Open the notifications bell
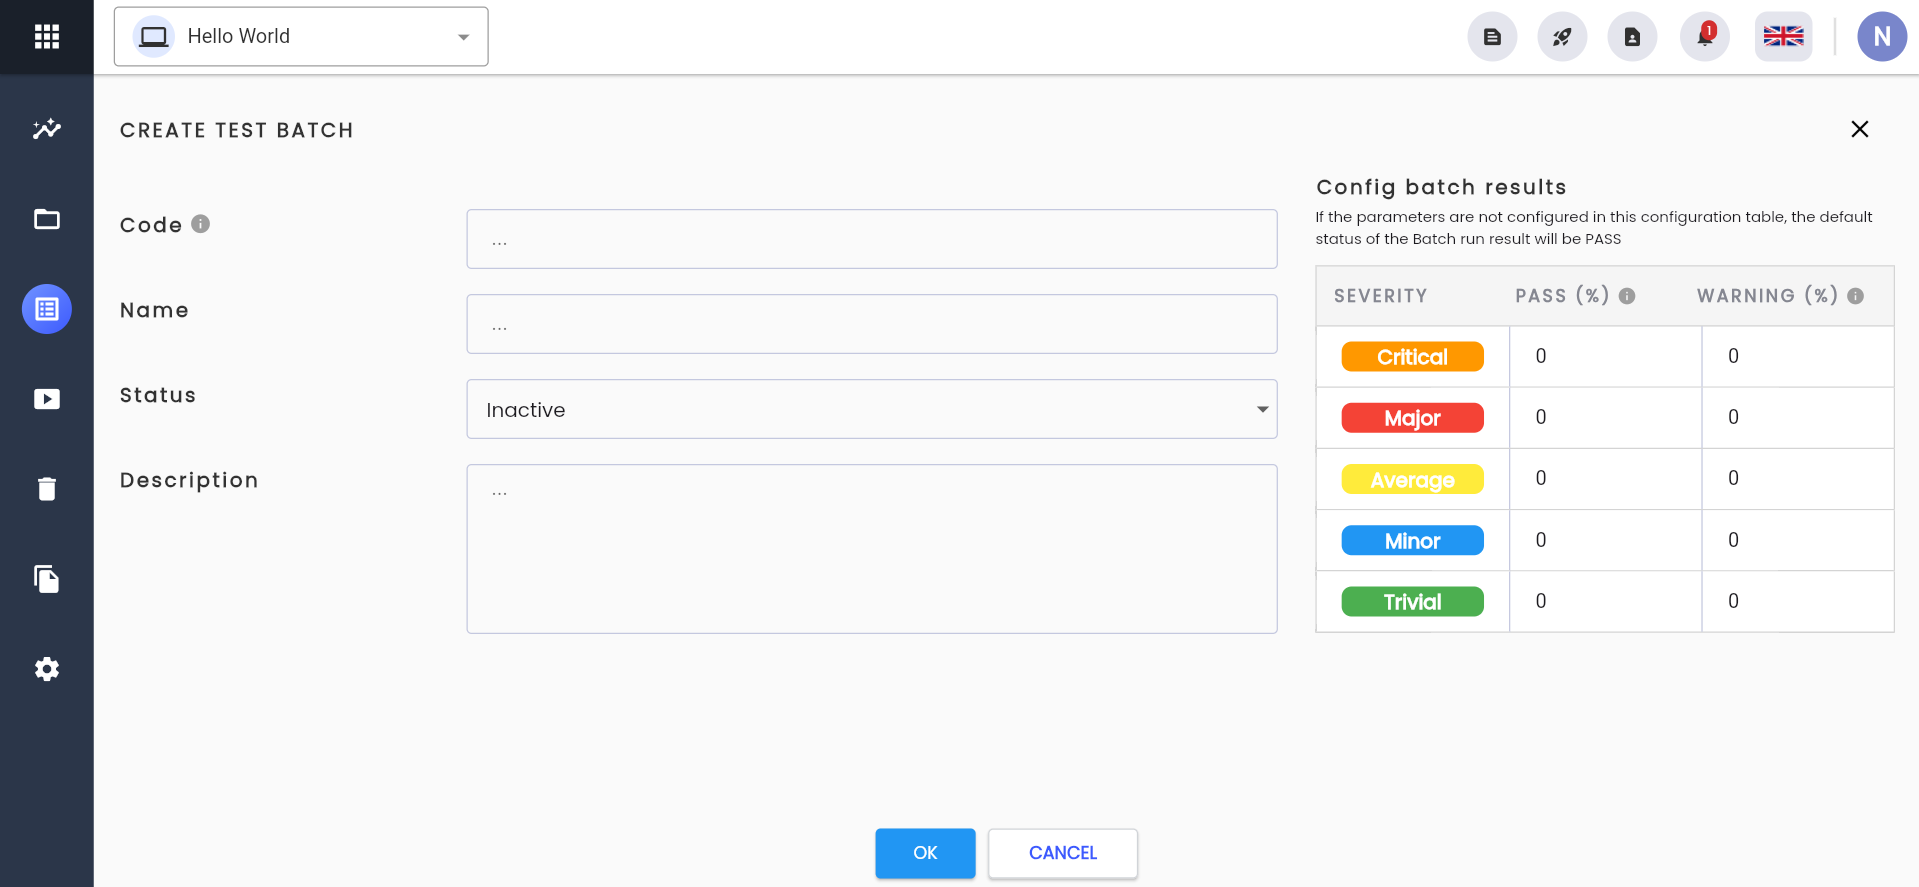The width and height of the screenshot is (1919, 887). (1705, 37)
